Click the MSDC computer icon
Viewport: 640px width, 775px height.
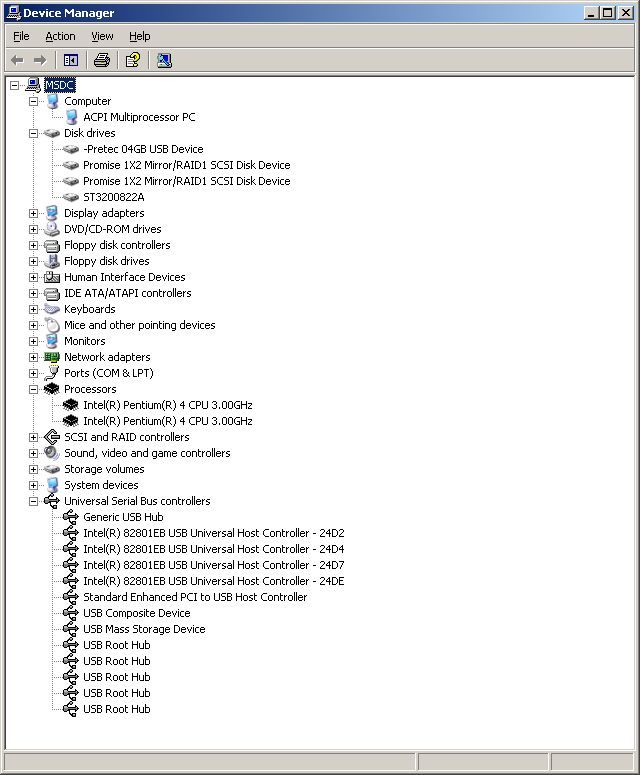click(33, 85)
